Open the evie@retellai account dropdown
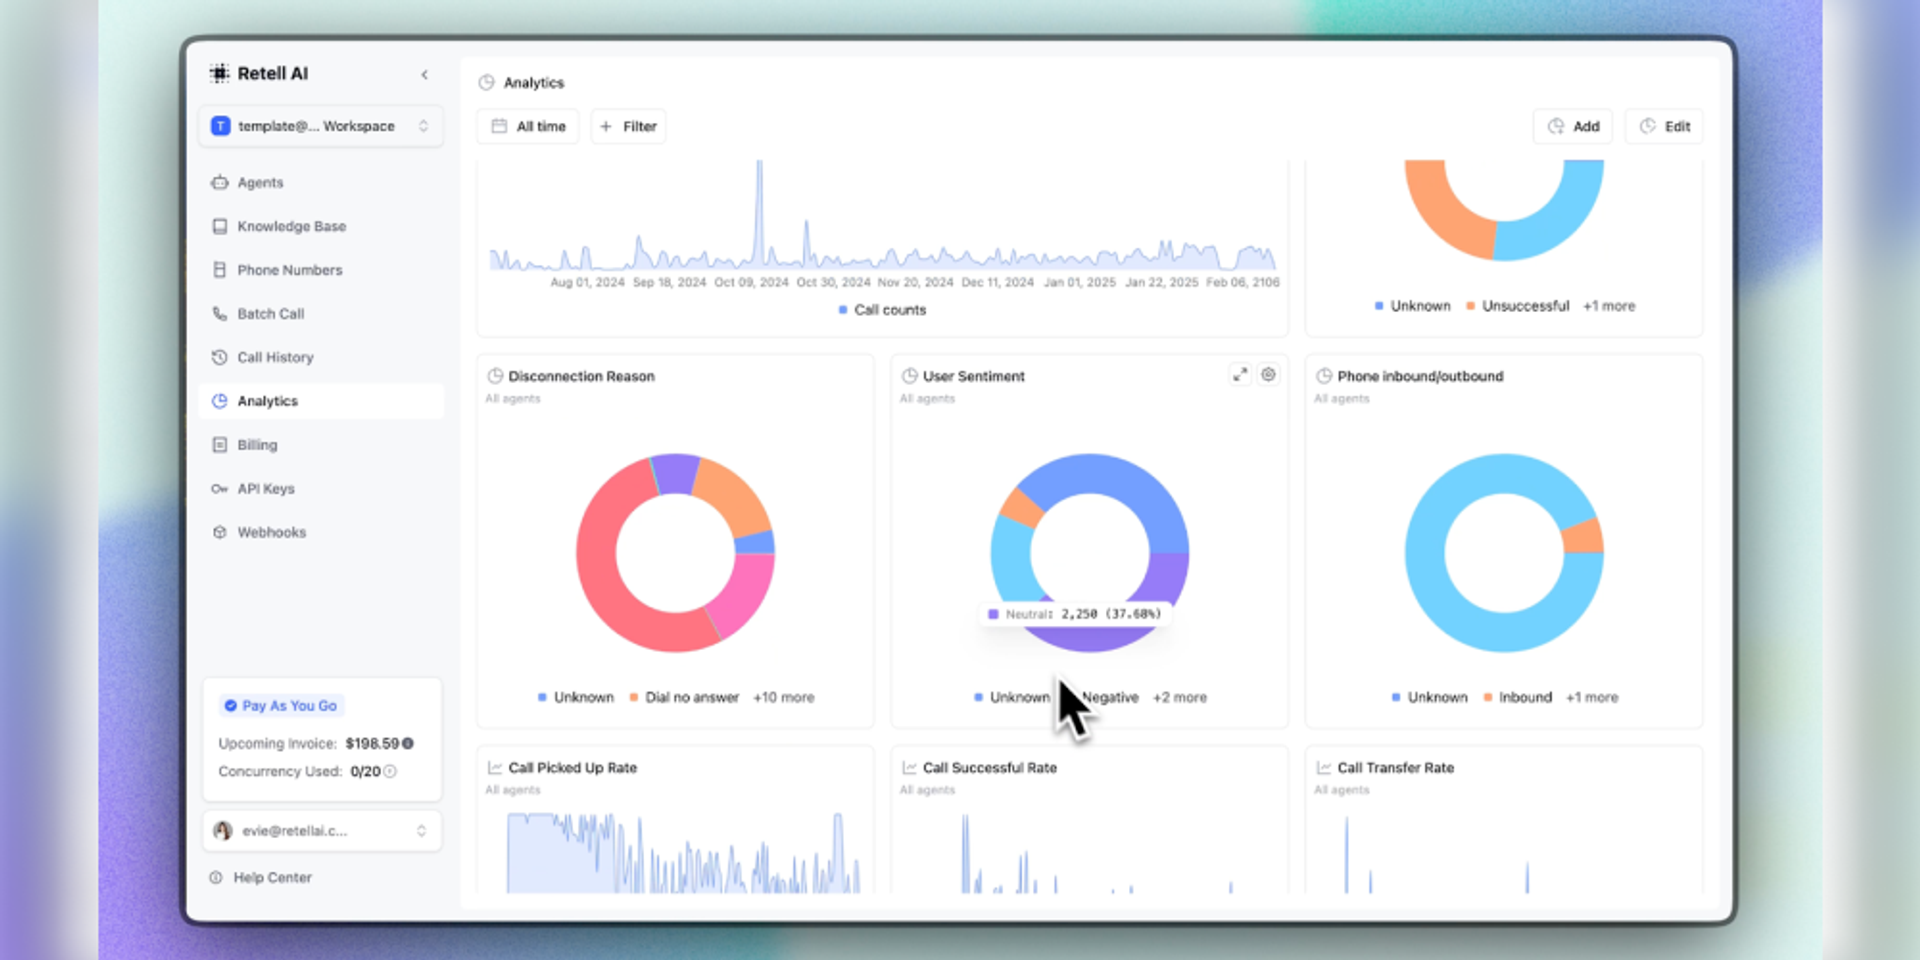Viewport: 1920px width, 960px height. [x=322, y=831]
